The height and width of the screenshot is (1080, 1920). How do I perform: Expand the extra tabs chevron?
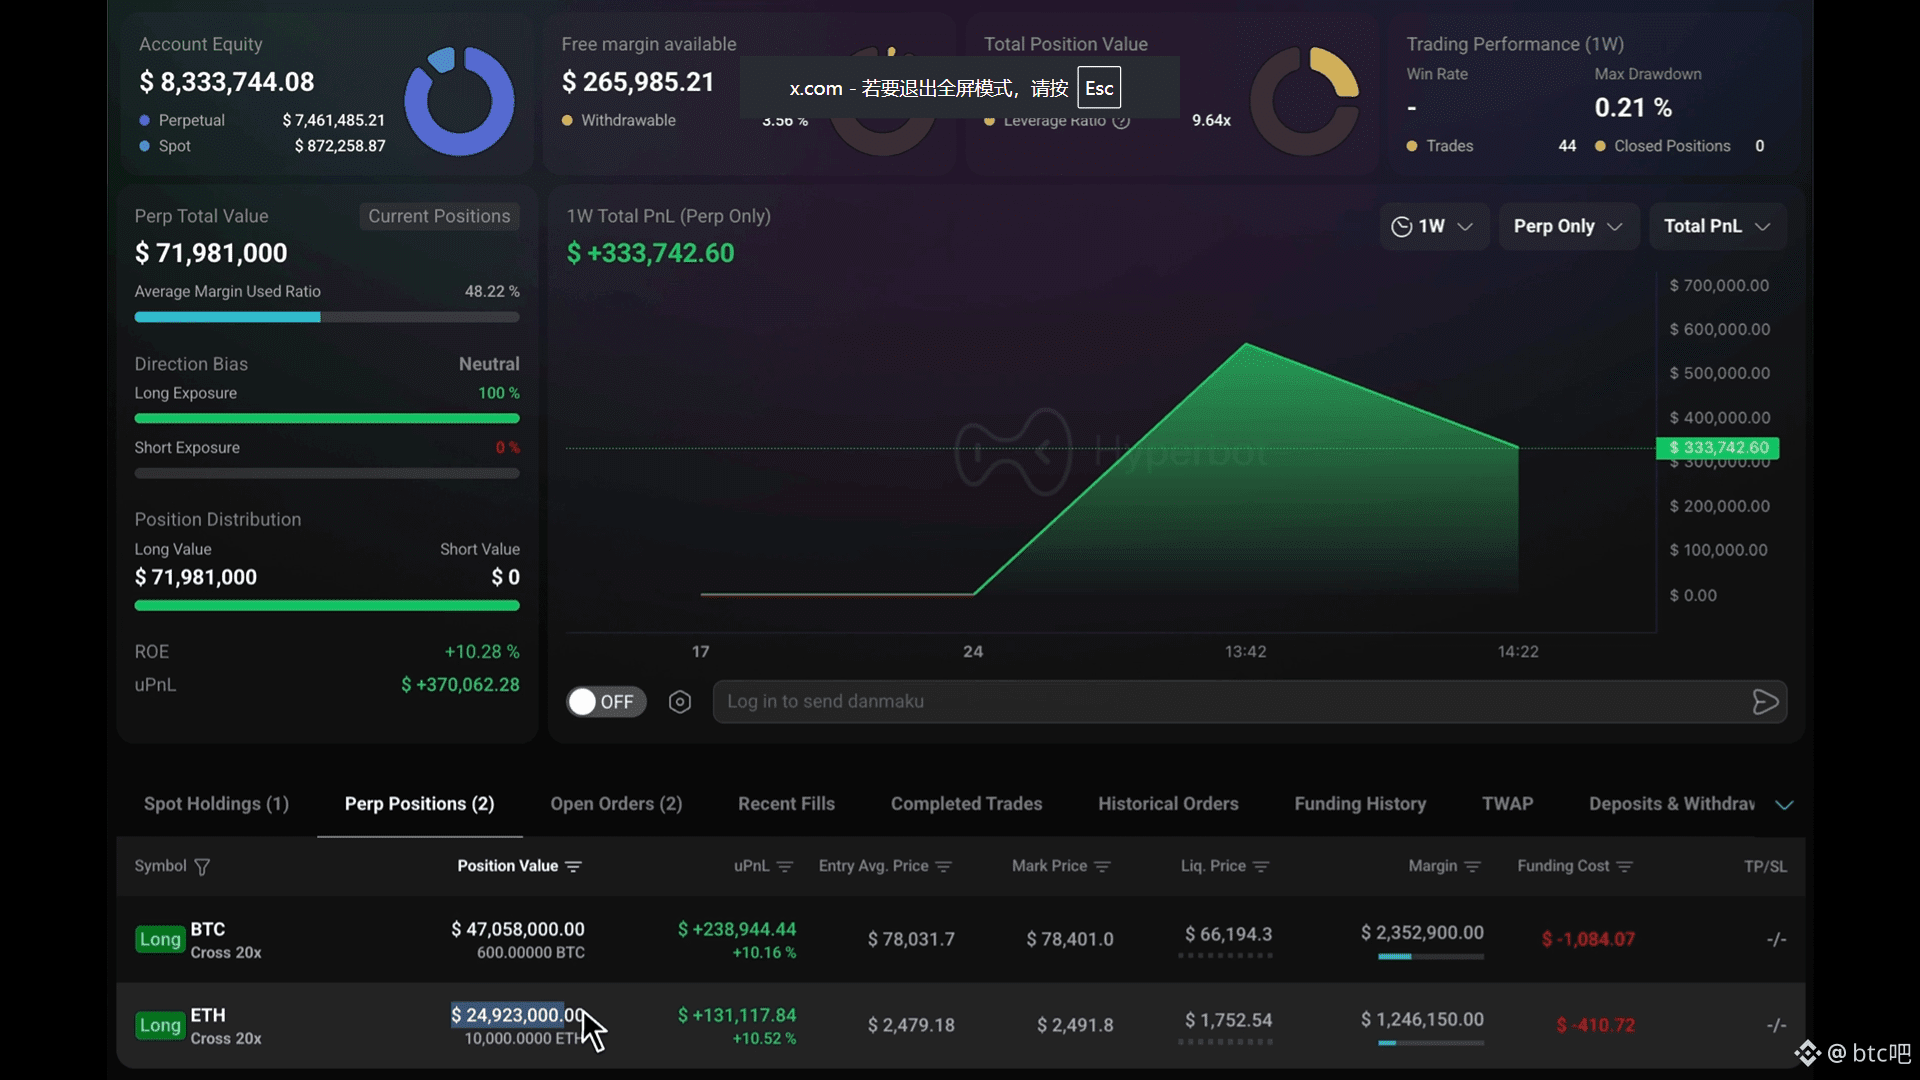1784,805
